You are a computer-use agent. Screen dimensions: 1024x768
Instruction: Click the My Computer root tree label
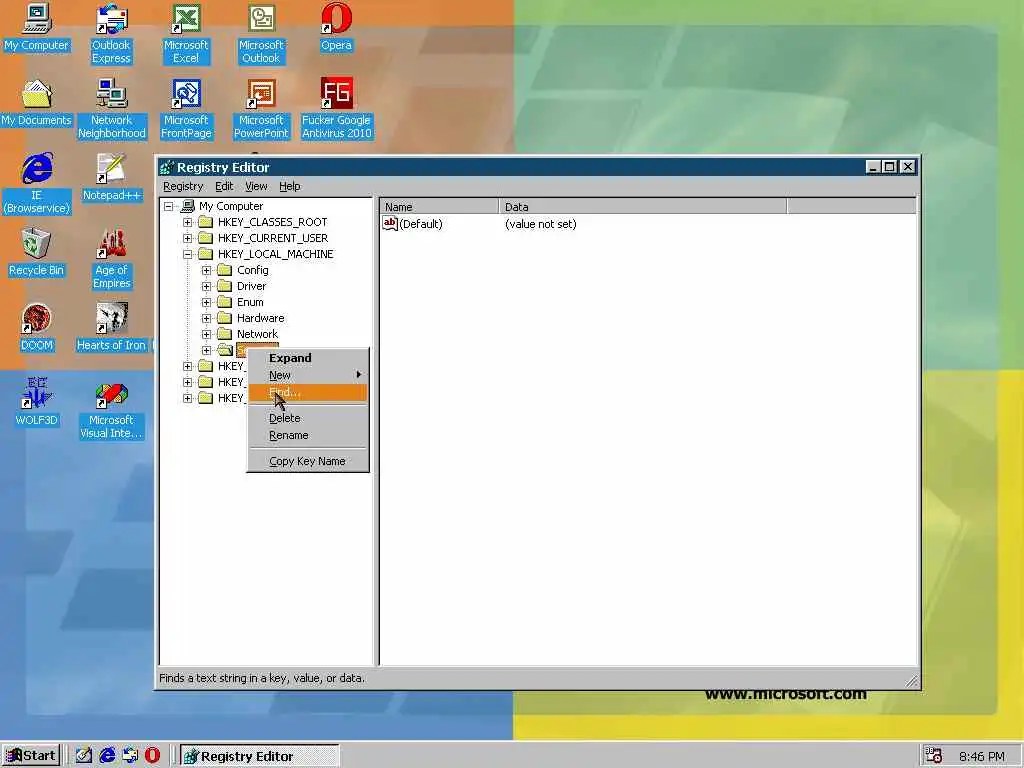tap(231, 206)
